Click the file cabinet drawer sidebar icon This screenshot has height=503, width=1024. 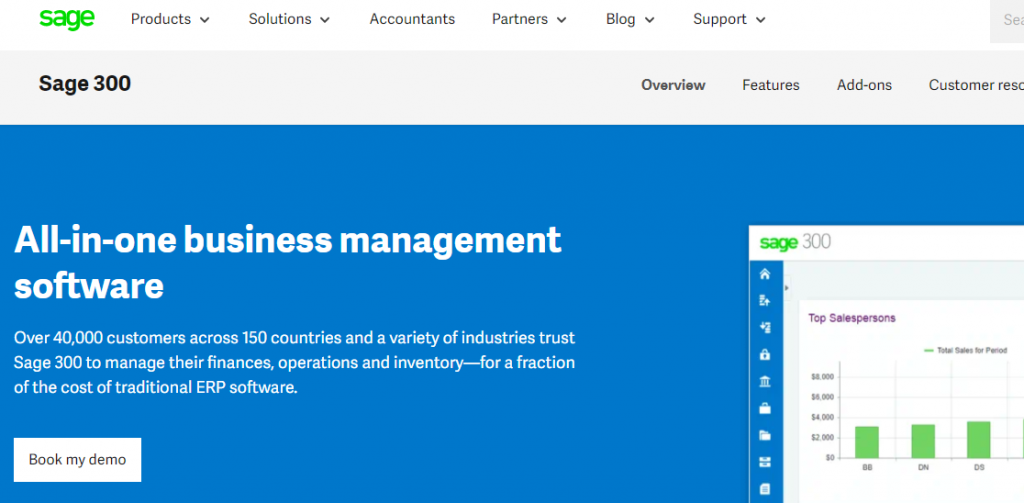coord(765,462)
